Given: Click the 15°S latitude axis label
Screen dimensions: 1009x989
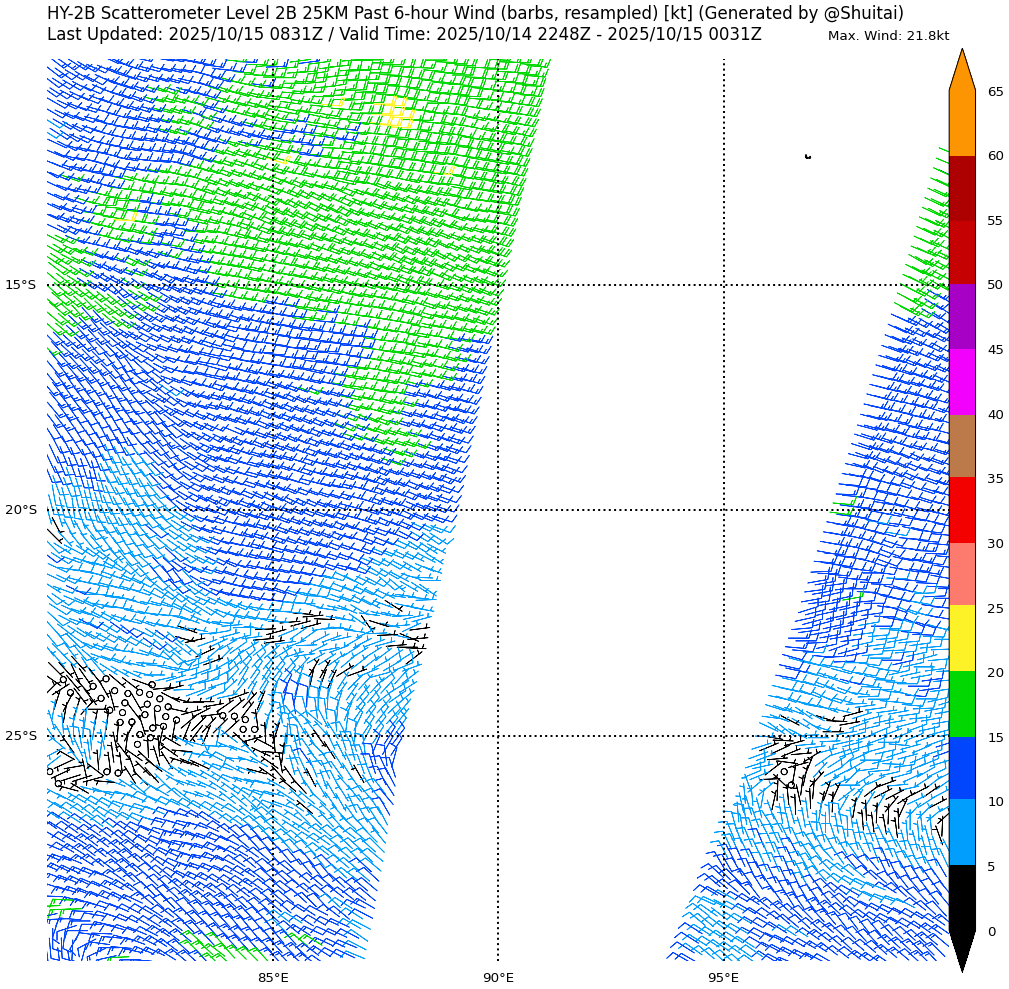Looking at the screenshot, I should pyautogui.click(x=20, y=285).
